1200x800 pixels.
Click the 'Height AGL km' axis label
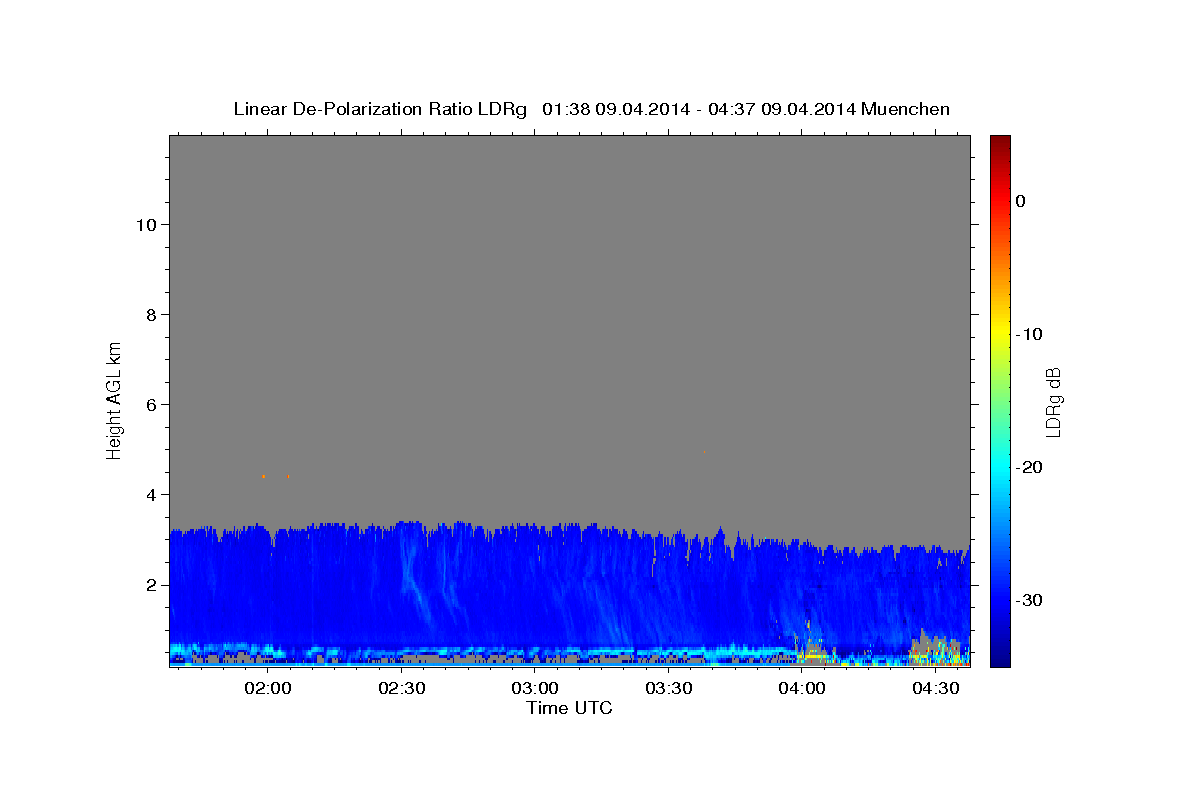tap(115, 400)
